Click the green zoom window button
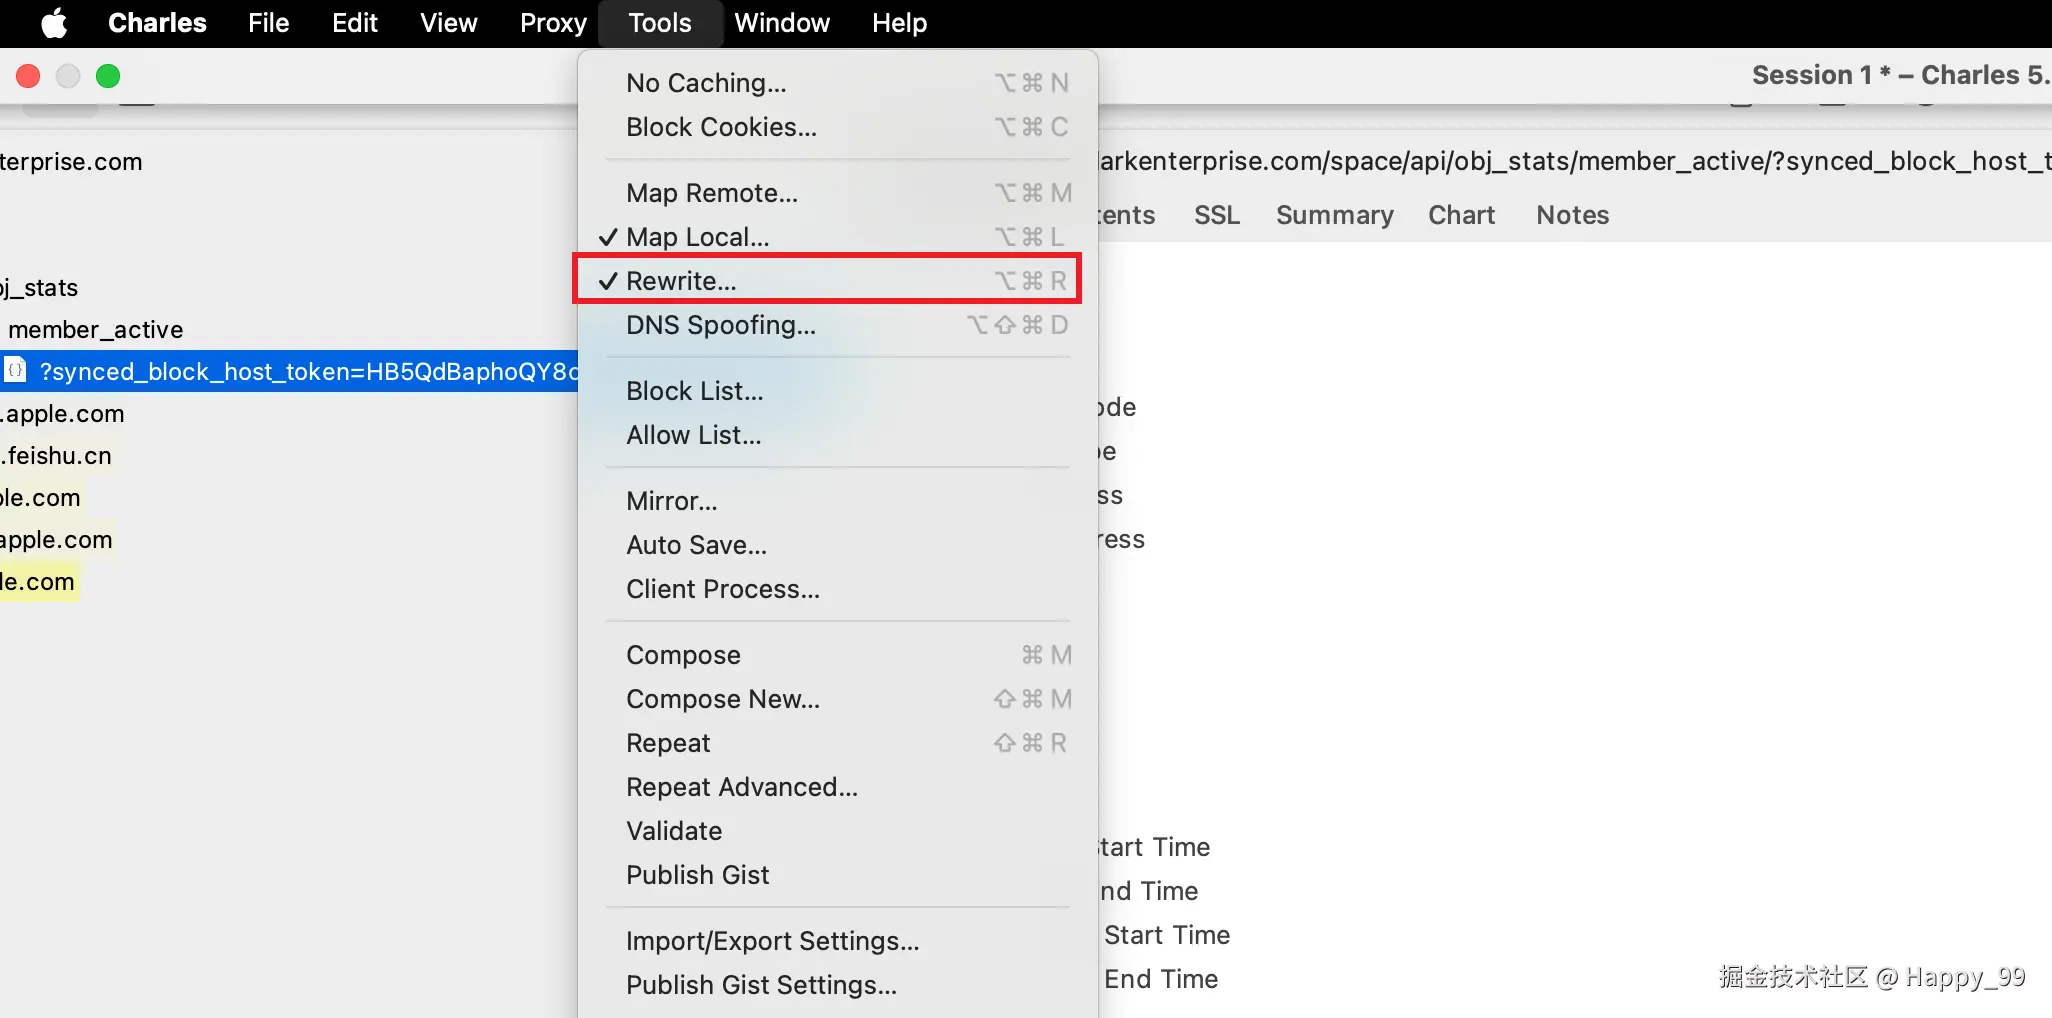Image resolution: width=2052 pixels, height=1018 pixels. [x=108, y=76]
